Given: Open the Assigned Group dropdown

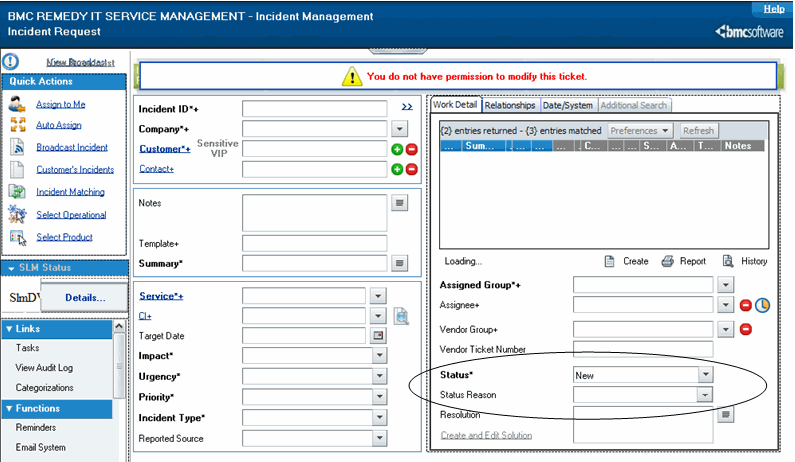Looking at the screenshot, I should coord(726,285).
